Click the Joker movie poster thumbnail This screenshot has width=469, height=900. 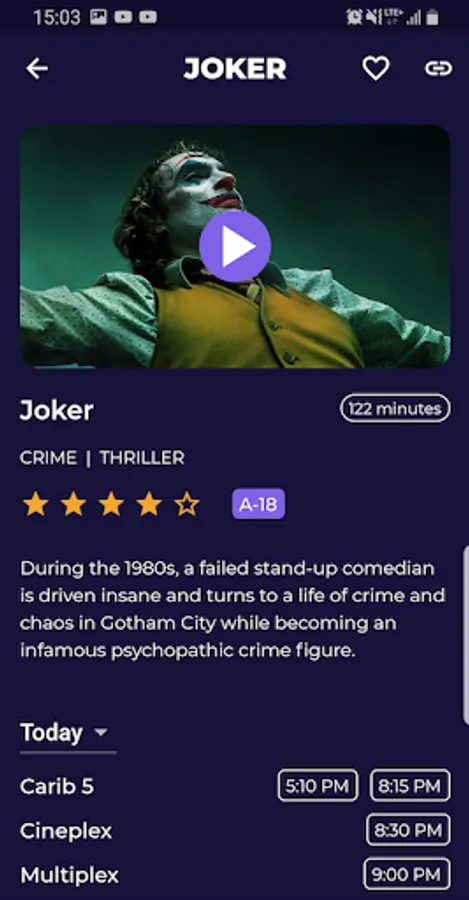[235, 246]
